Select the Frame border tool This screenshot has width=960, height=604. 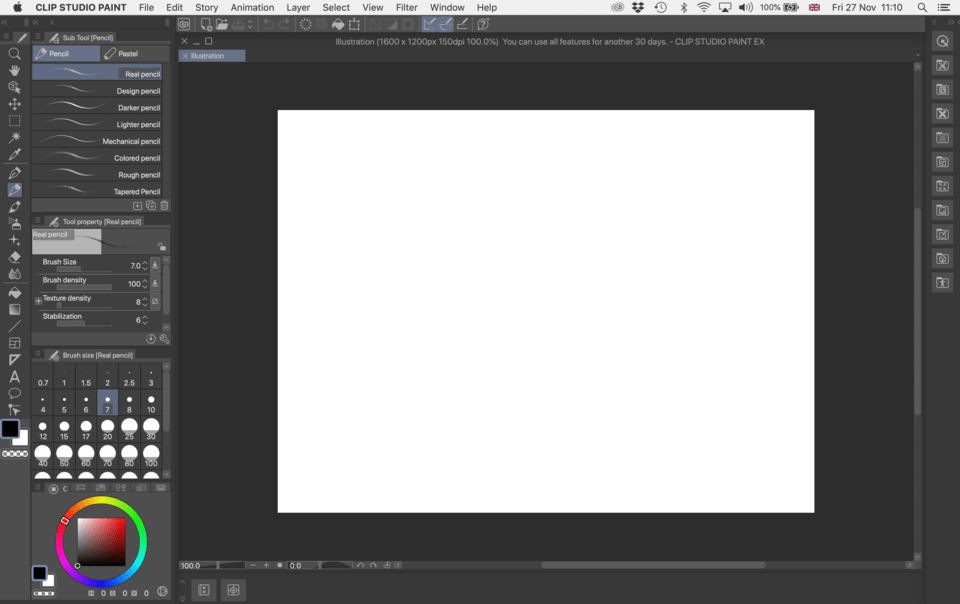tap(15, 343)
